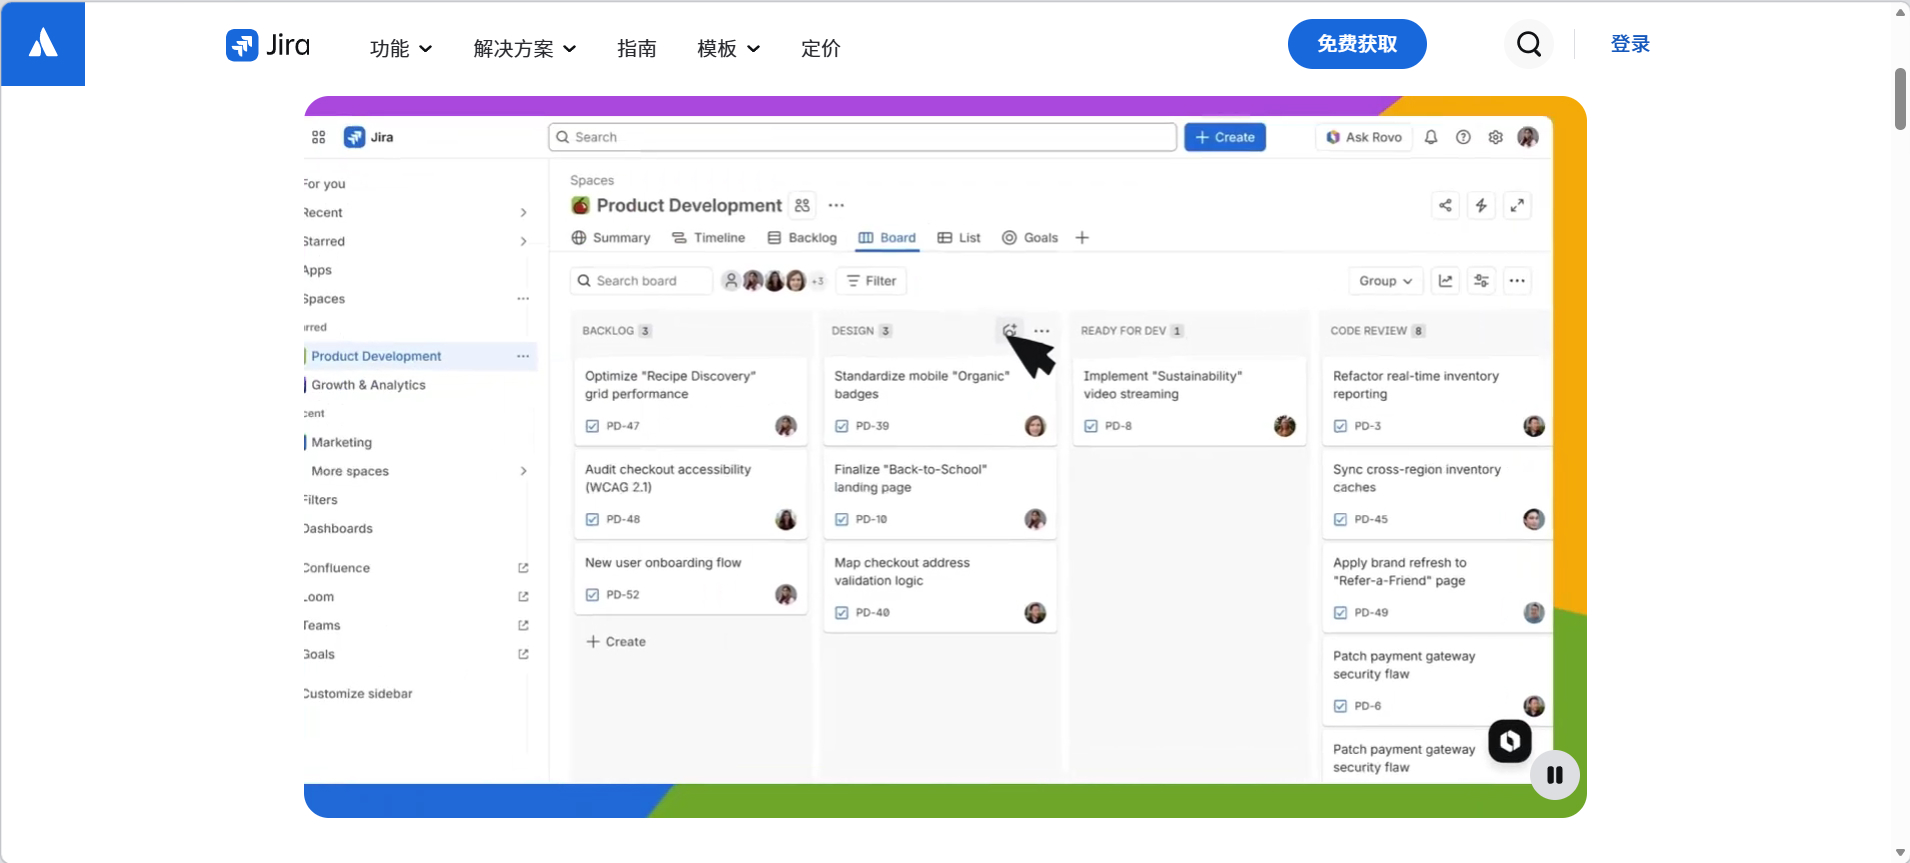Open the Group dropdown on the board
Viewport: 1910px width, 863px height.
[x=1385, y=281]
